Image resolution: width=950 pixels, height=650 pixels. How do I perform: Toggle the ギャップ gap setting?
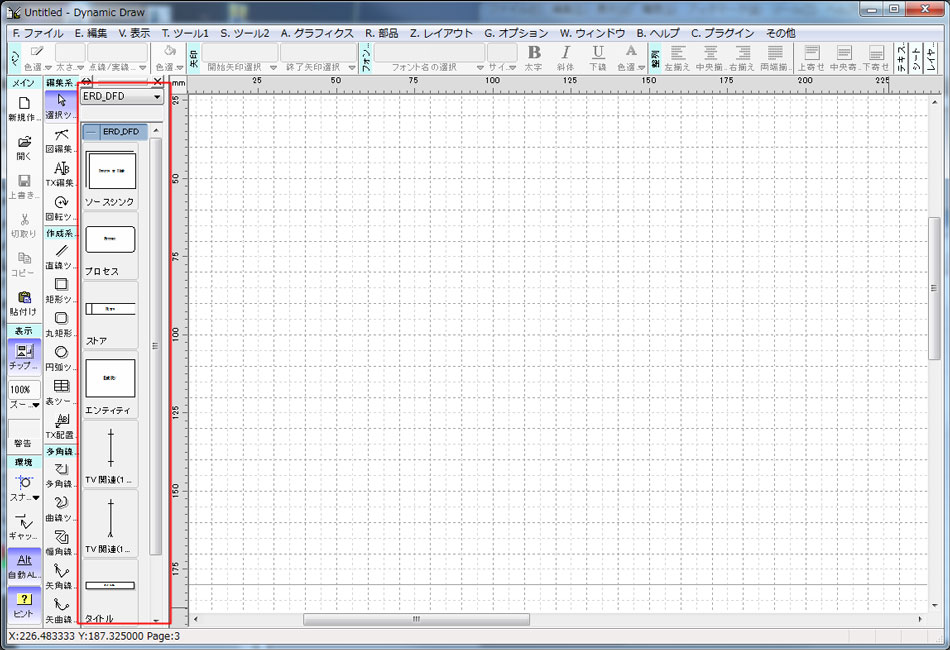[x=24, y=526]
